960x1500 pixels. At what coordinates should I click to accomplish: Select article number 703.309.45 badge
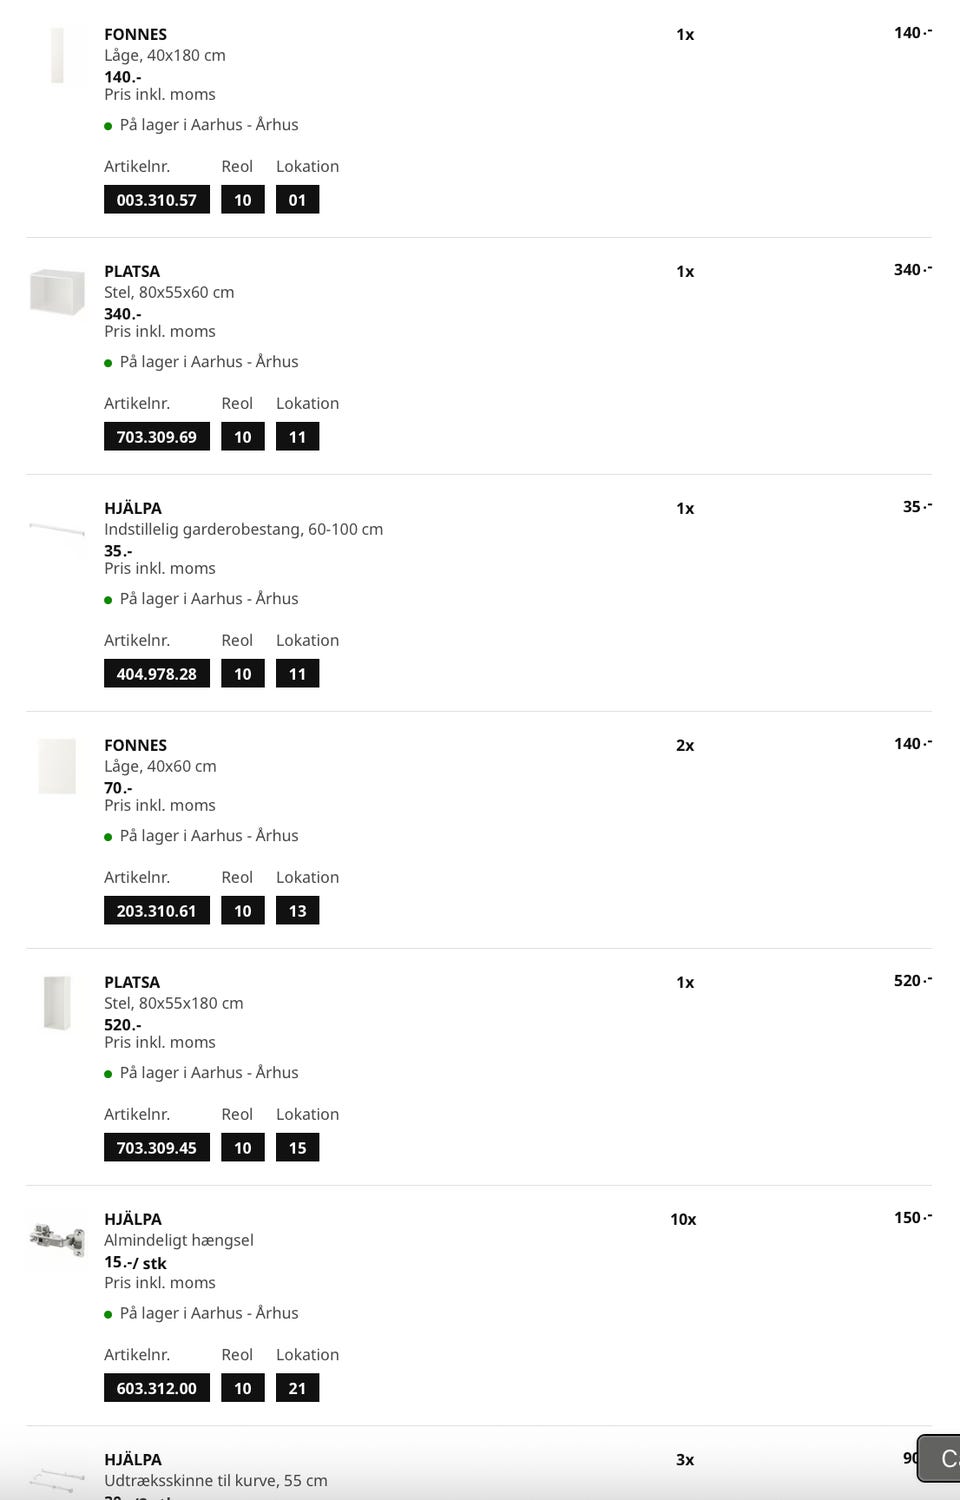tap(157, 1148)
